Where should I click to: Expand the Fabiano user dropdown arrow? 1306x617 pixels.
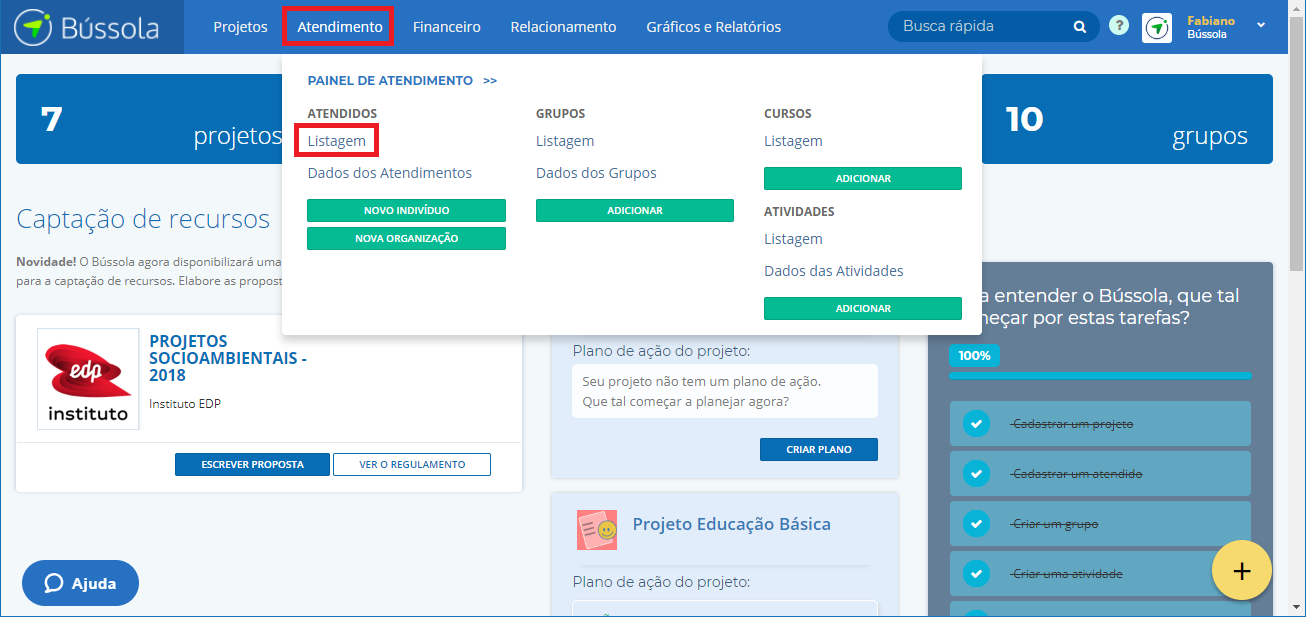(1260, 25)
